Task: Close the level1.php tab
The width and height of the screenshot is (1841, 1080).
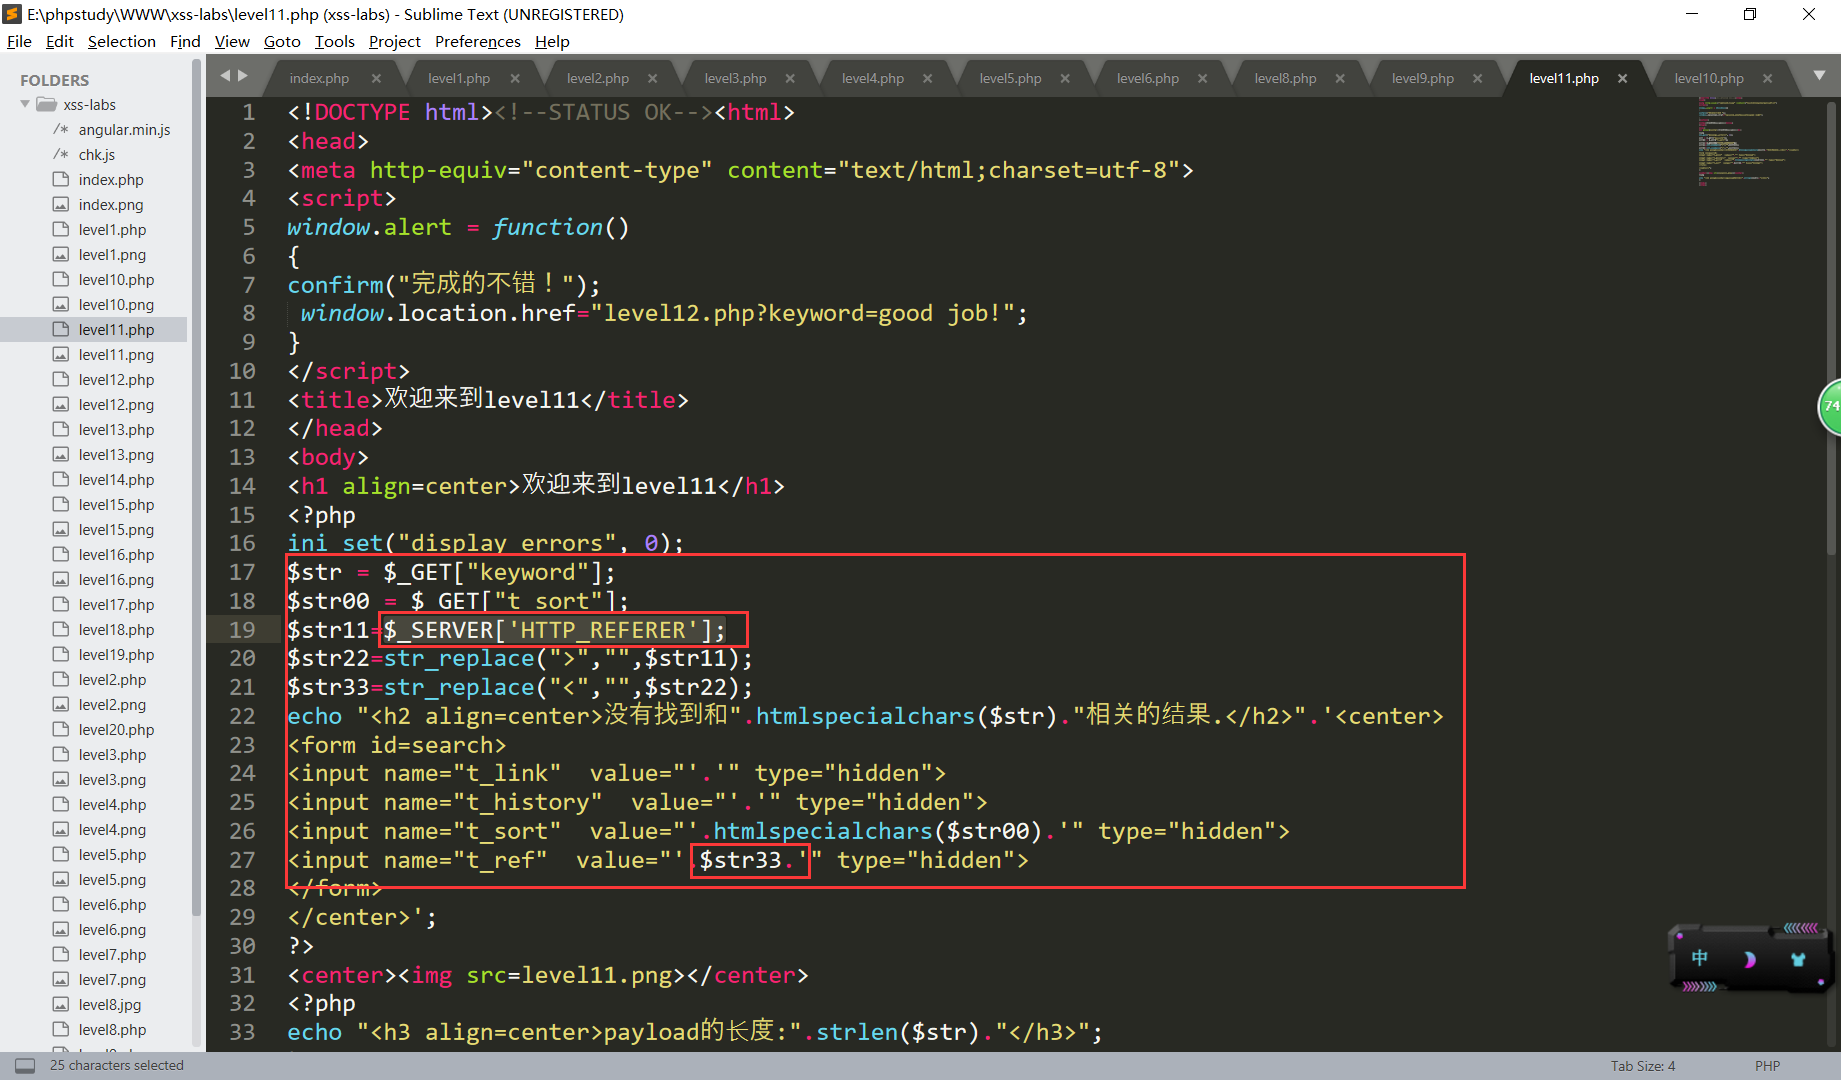Action: (515, 78)
